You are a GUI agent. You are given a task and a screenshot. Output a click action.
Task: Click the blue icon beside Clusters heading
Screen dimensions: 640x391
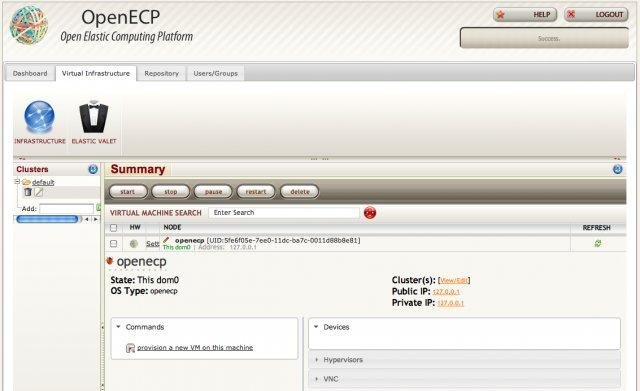[93, 169]
